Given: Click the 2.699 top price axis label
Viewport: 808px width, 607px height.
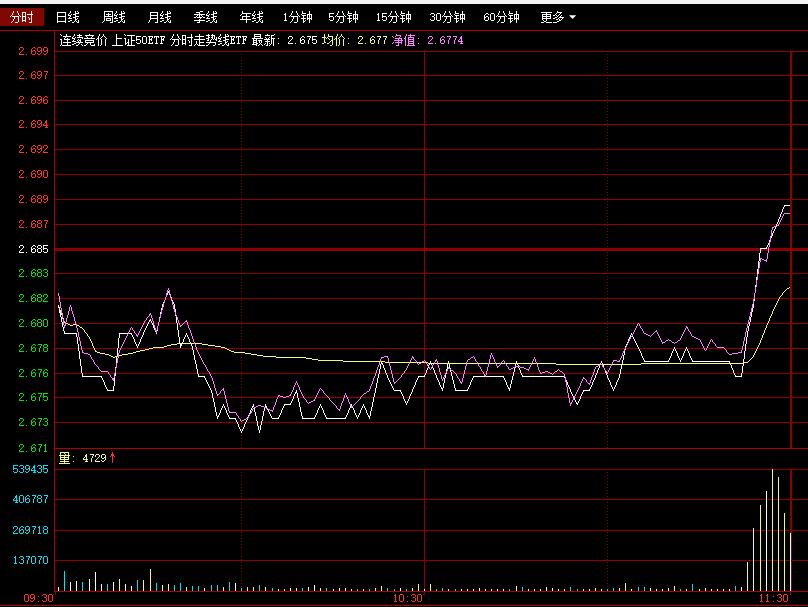Looking at the screenshot, I should [33, 51].
